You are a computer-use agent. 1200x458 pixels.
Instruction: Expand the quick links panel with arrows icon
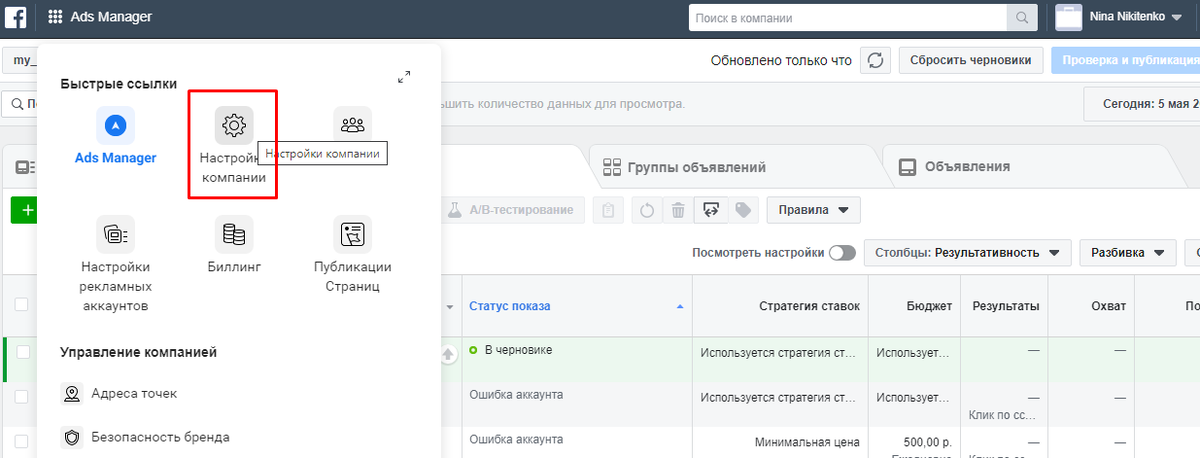[x=404, y=77]
